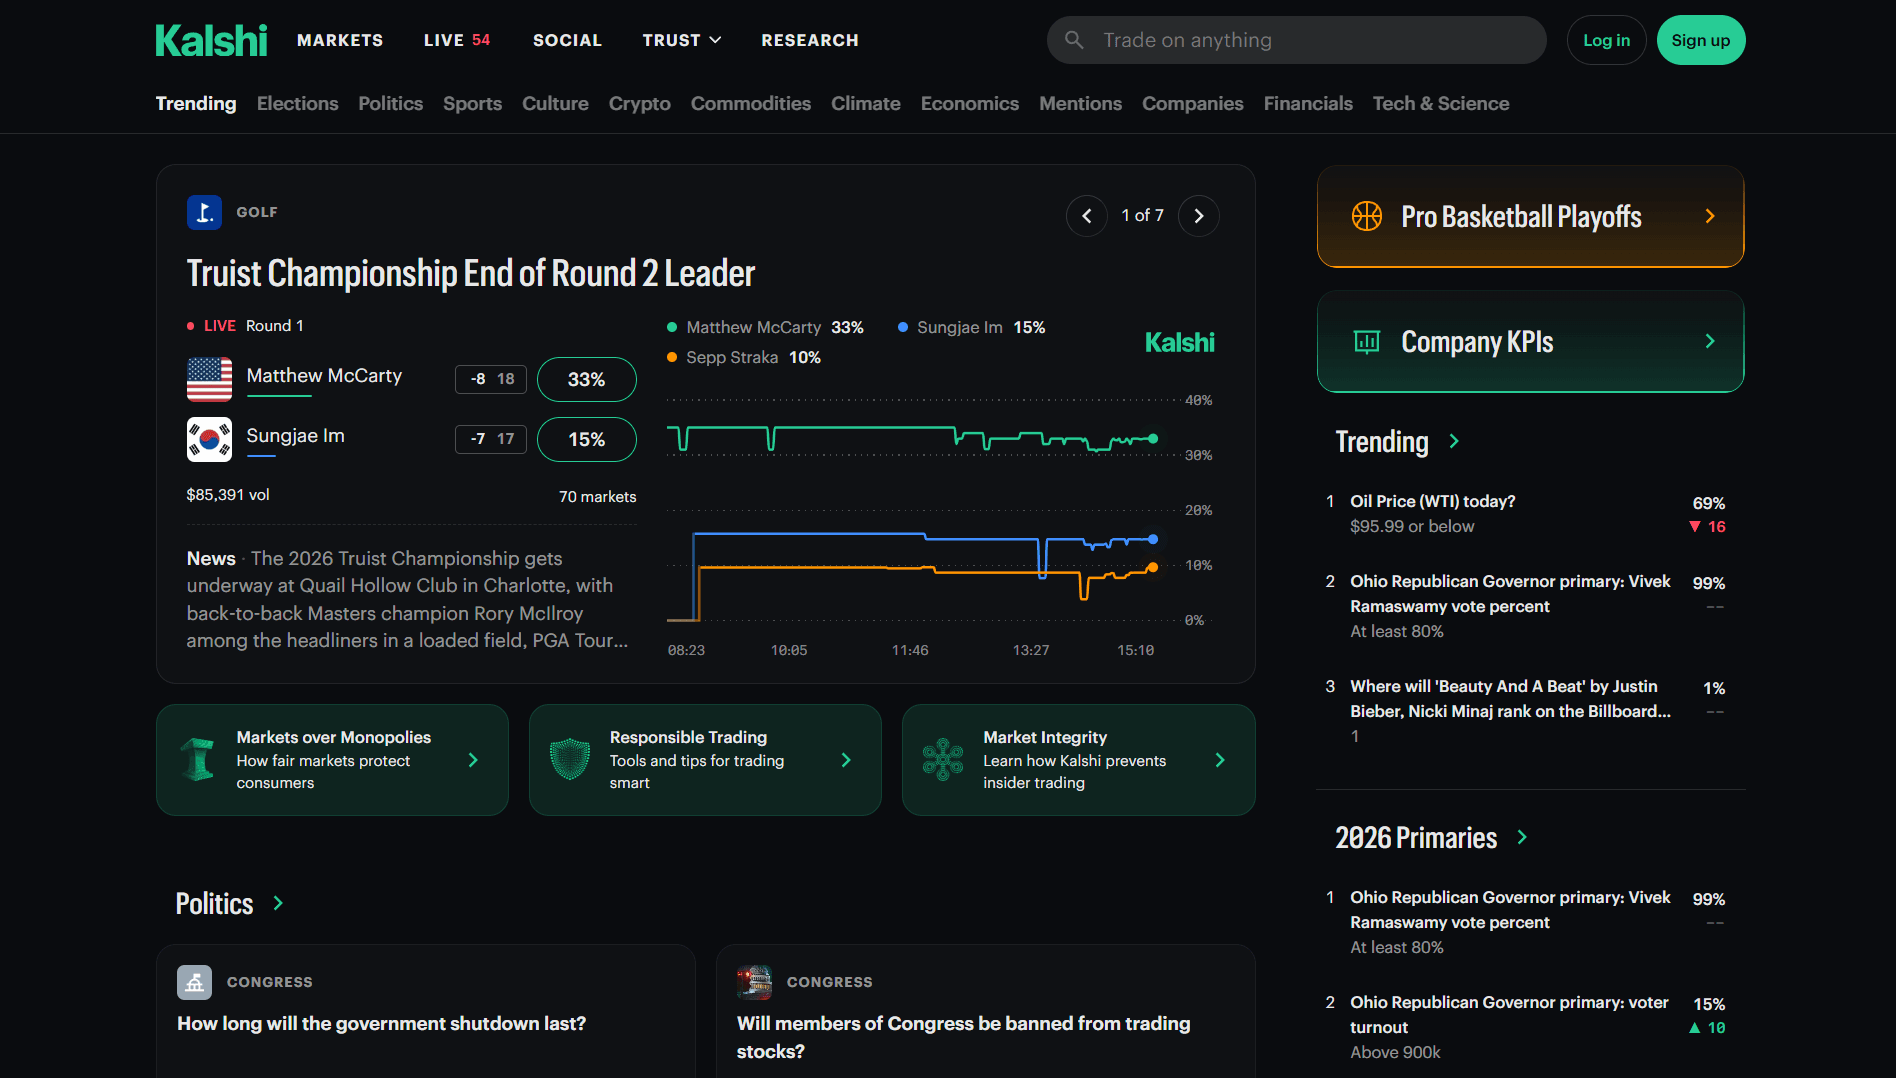Select the Financials category tab
Image resolution: width=1896 pixels, height=1078 pixels.
pyautogui.click(x=1308, y=103)
